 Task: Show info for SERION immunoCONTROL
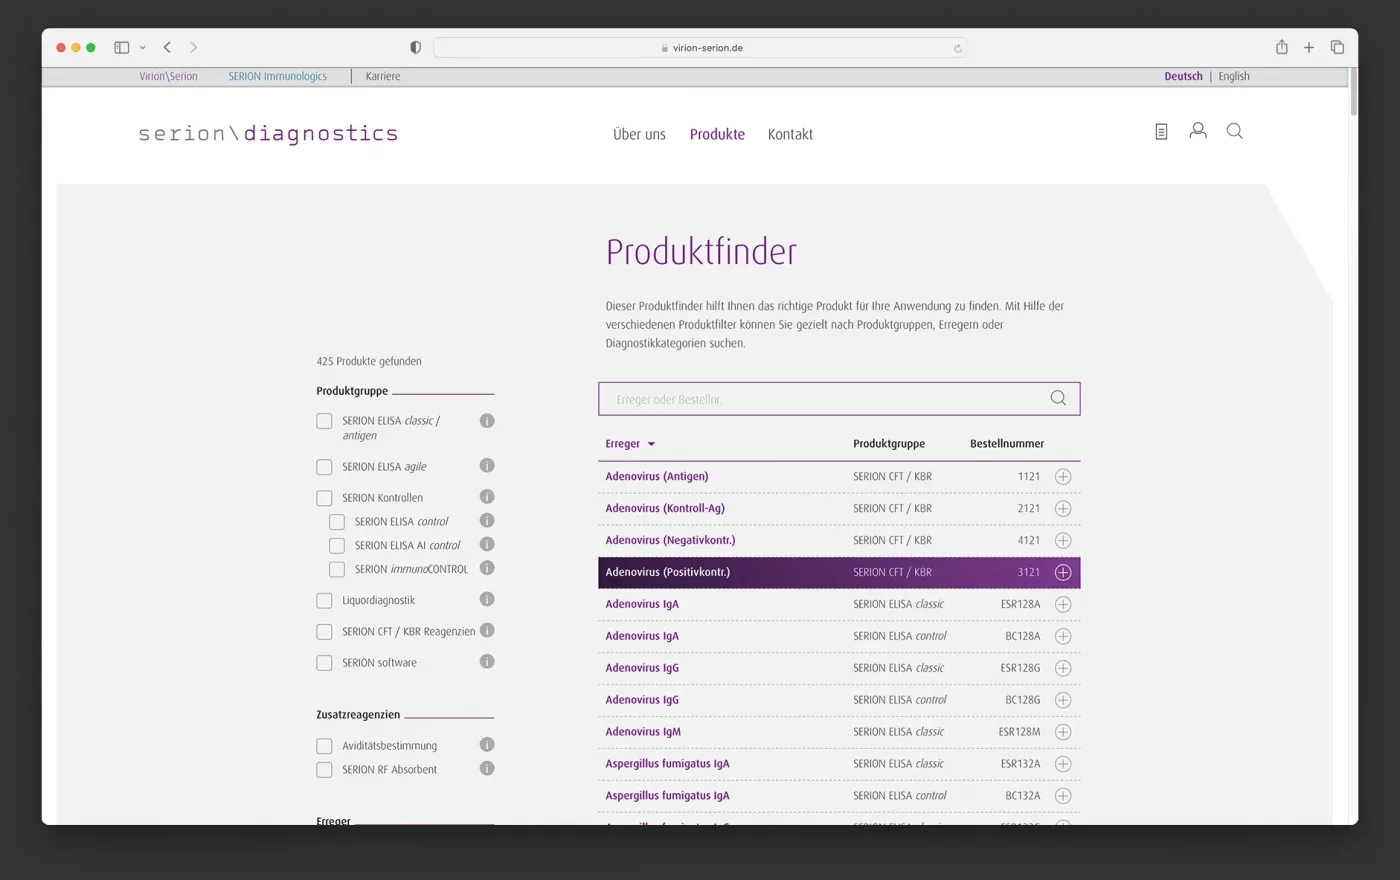(x=487, y=568)
